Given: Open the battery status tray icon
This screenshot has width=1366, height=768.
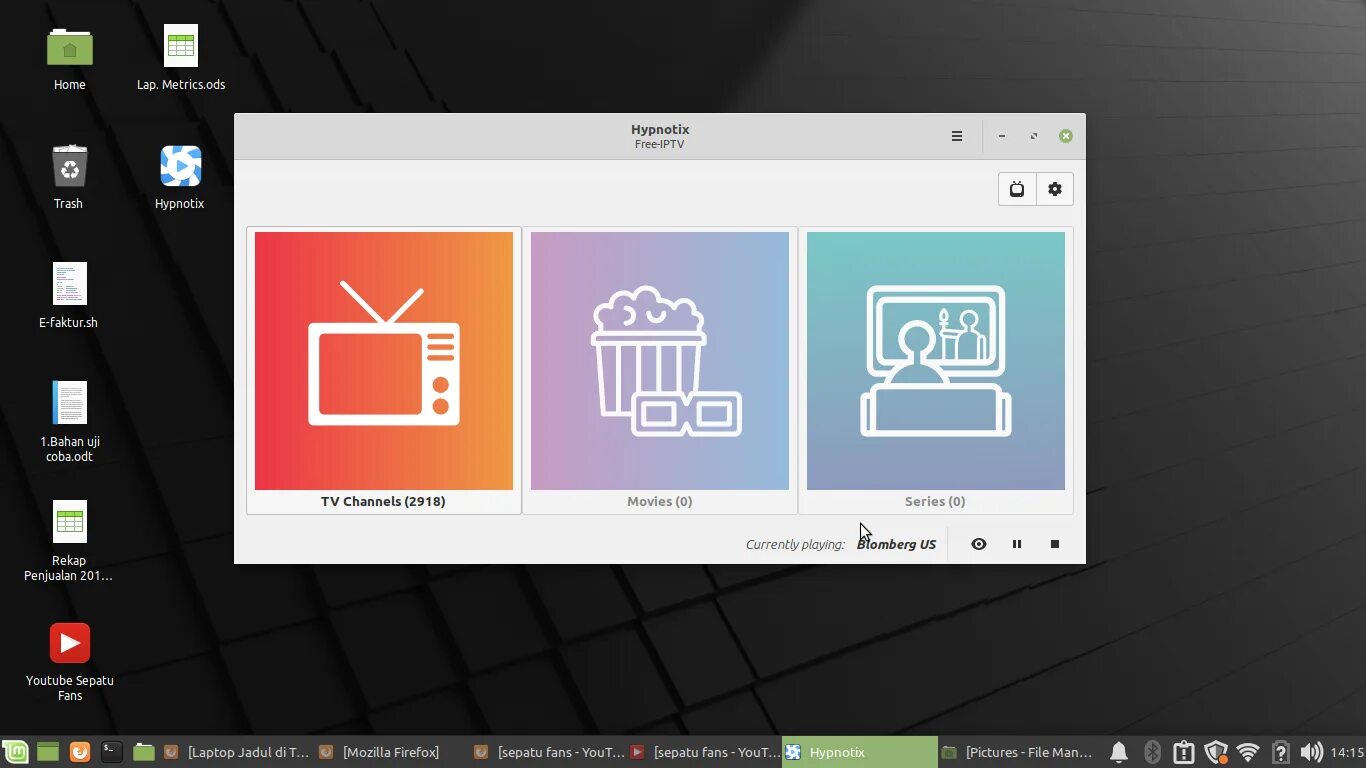Looking at the screenshot, I should (x=1280, y=752).
